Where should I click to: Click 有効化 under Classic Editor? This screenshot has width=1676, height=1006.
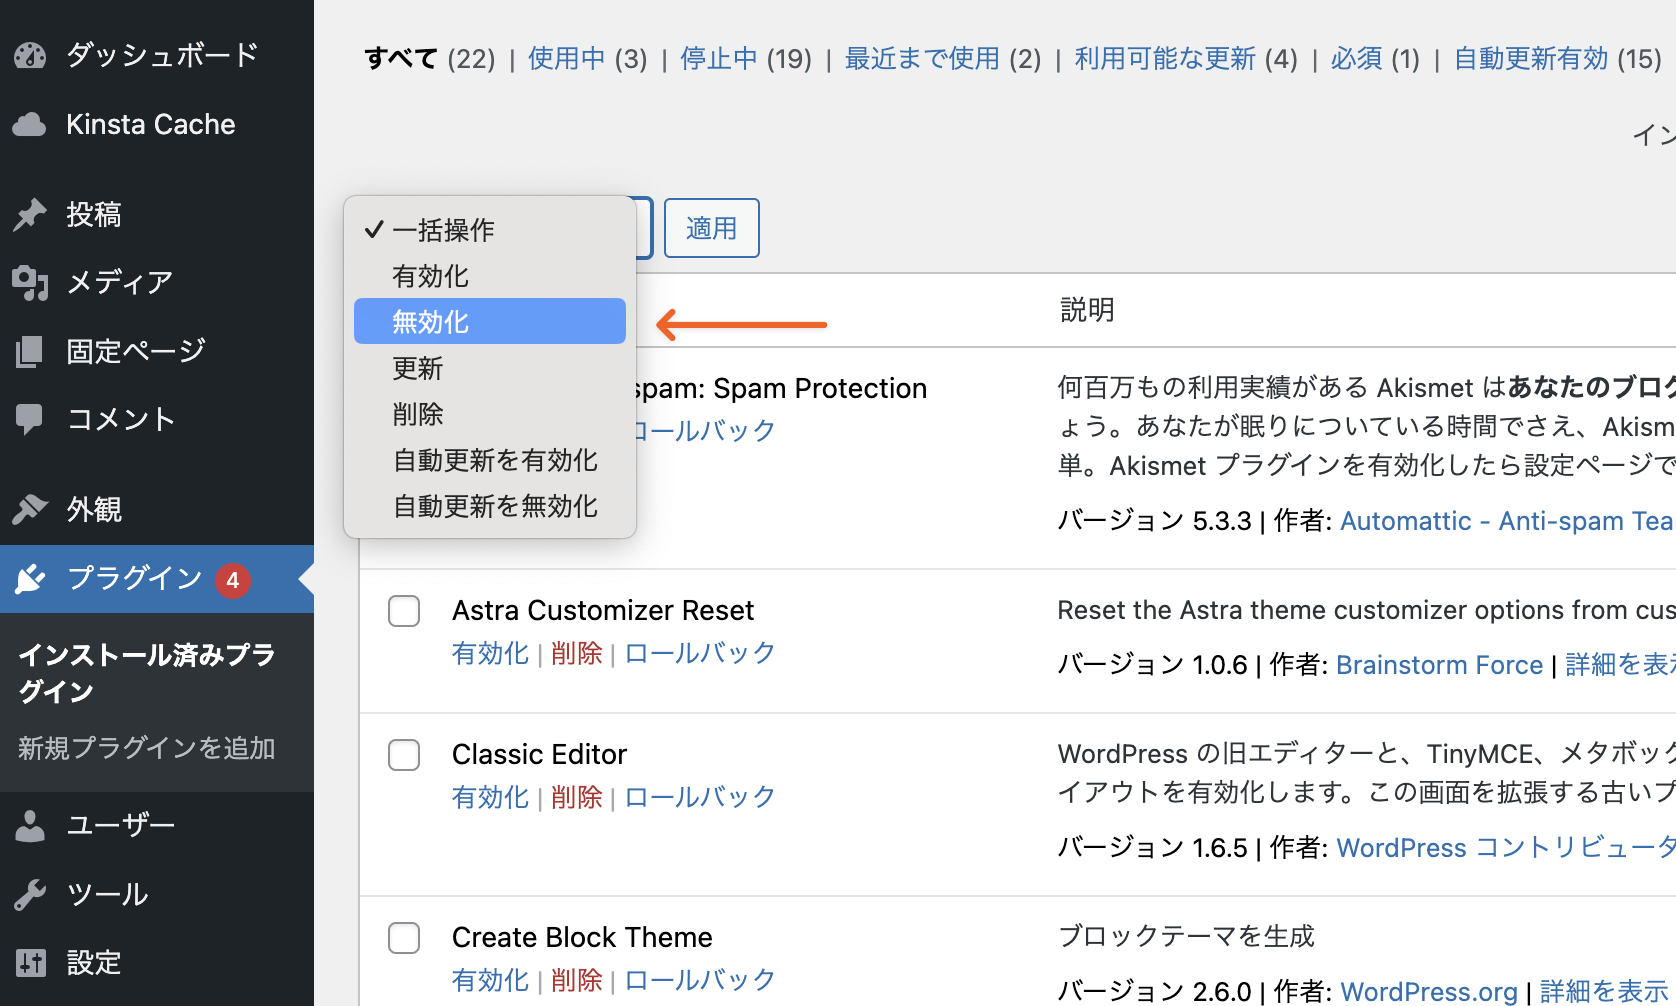(490, 797)
